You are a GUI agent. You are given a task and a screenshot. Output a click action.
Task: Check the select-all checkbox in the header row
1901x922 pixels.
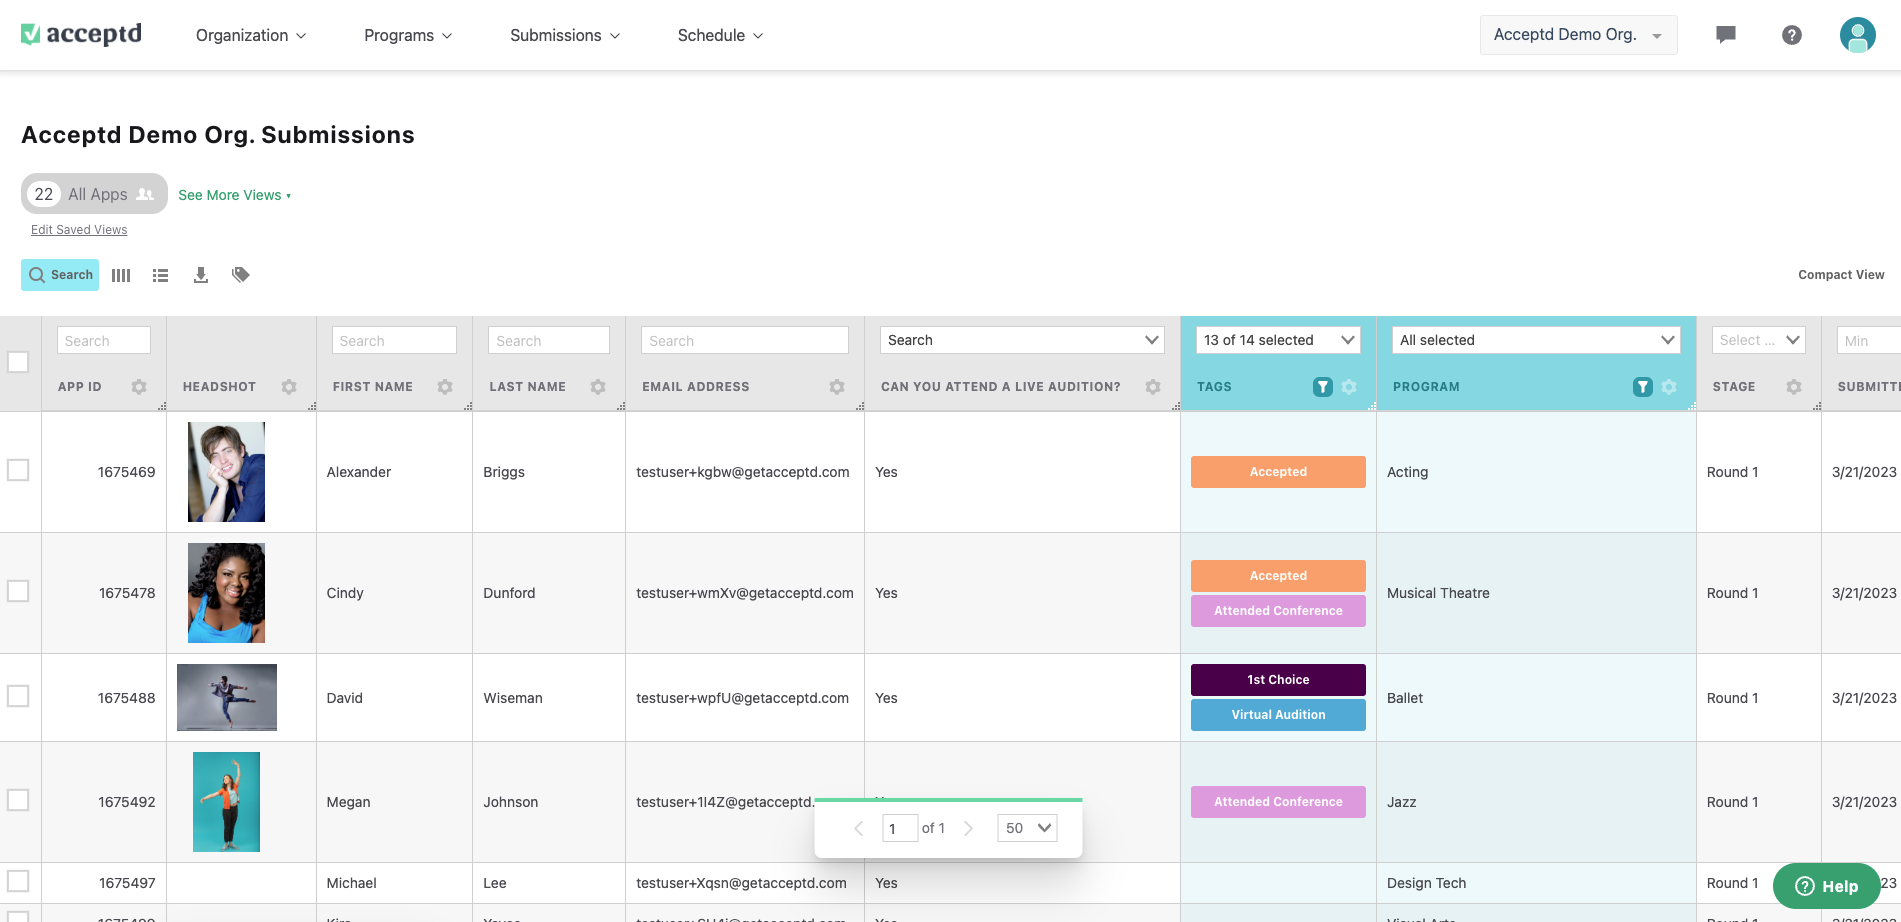point(18,363)
